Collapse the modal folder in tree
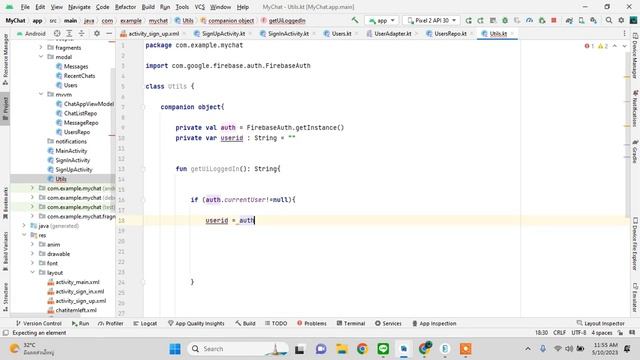This screenshot has width=640, height=360. 41,57
